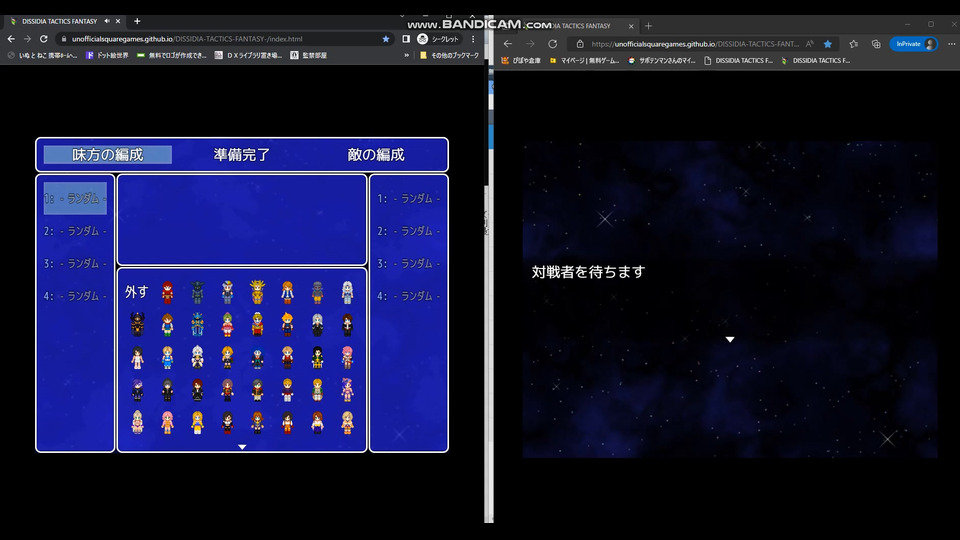Select 準備完了 to confirm ready
Image resolution: width=960 pixels, height=540 pixels.
coord(241,155)
